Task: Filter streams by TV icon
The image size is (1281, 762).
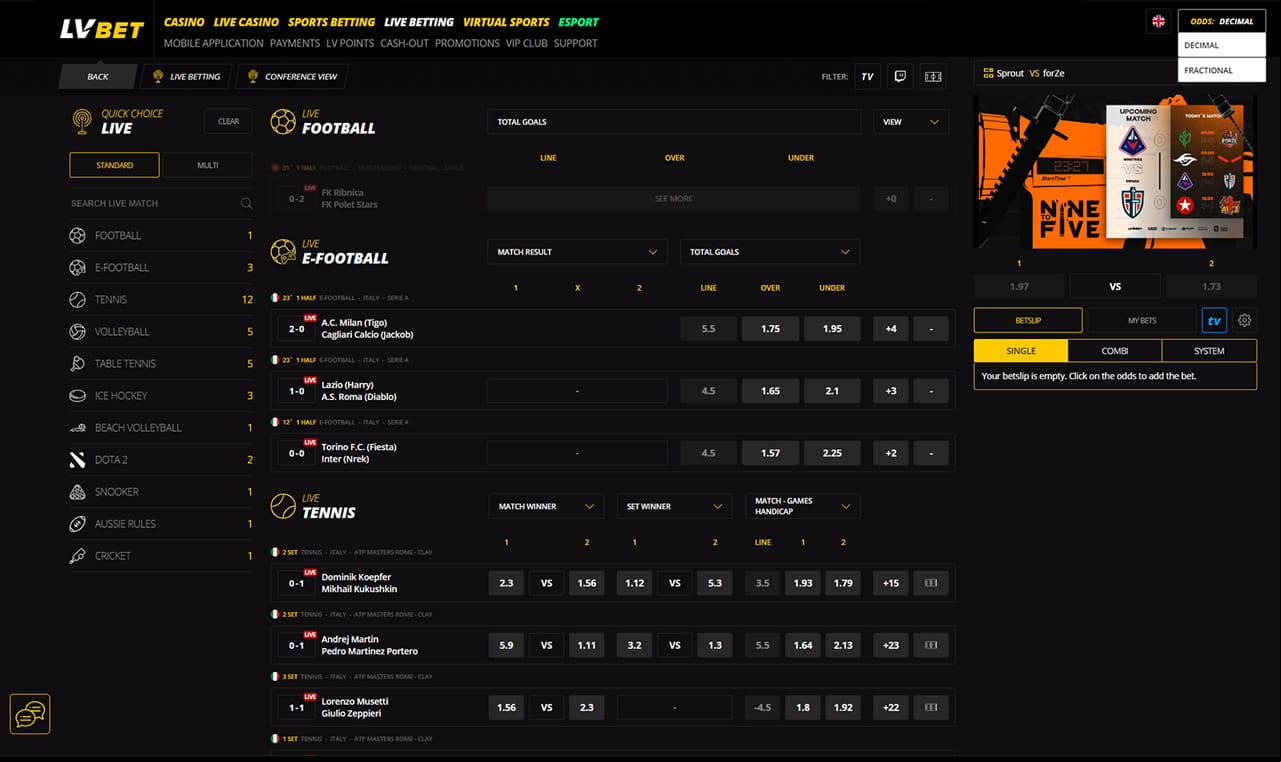Action: click(x=867, y=76)
